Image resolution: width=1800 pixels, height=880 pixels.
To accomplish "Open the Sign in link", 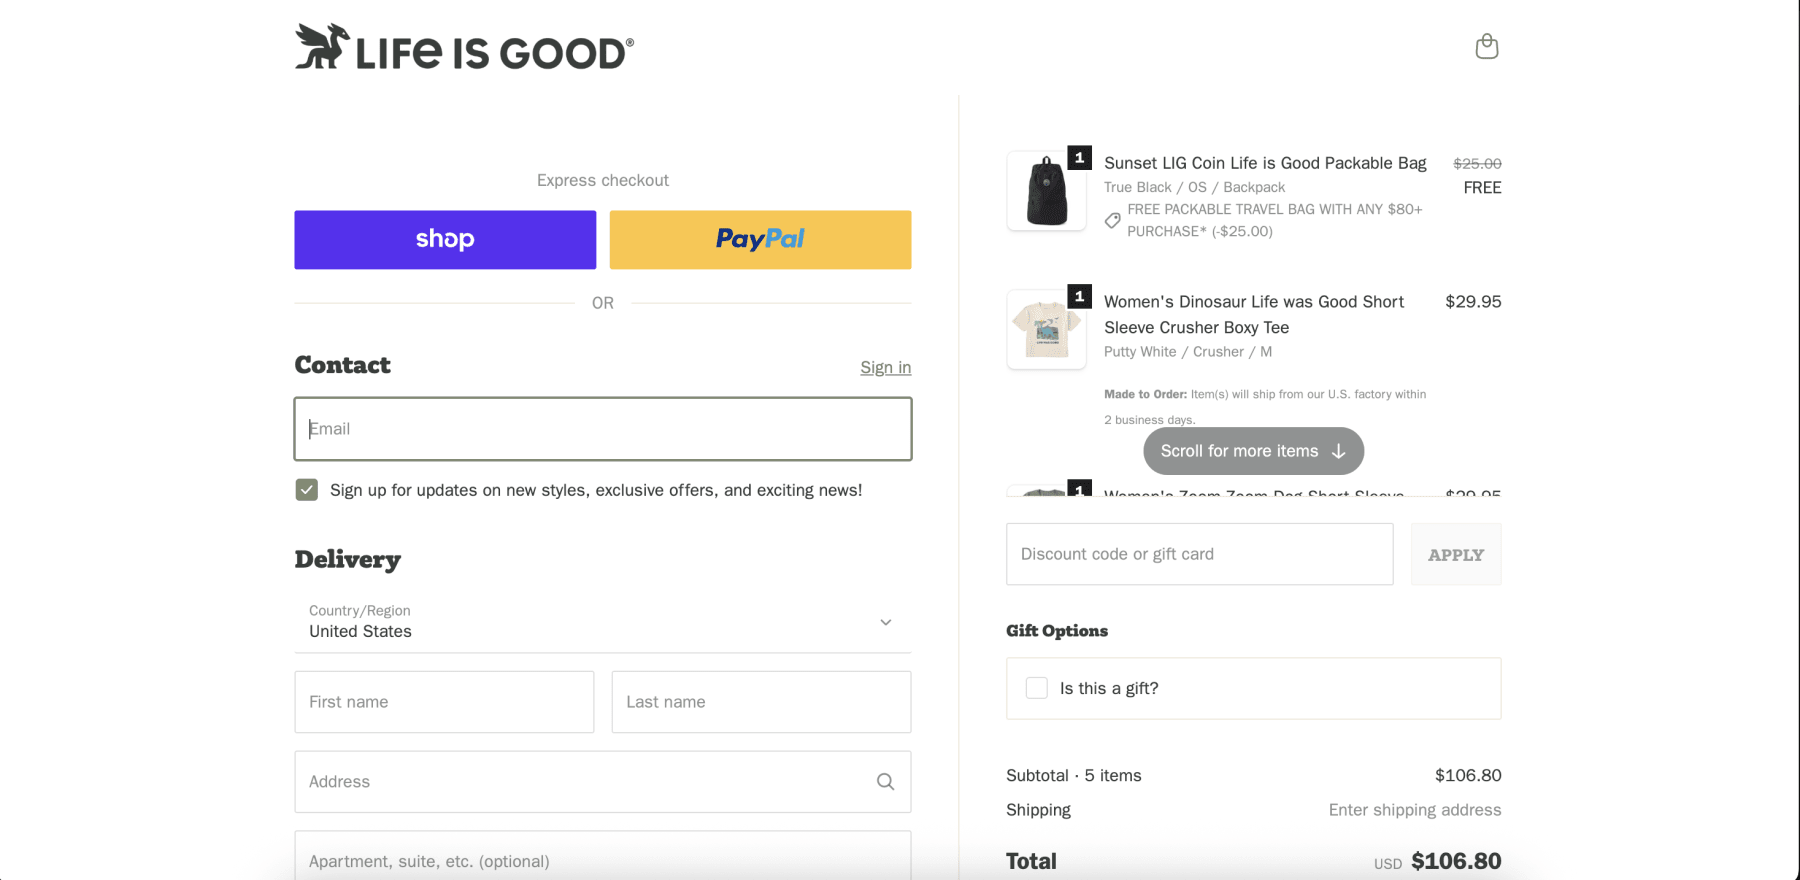I will point(885,367).
